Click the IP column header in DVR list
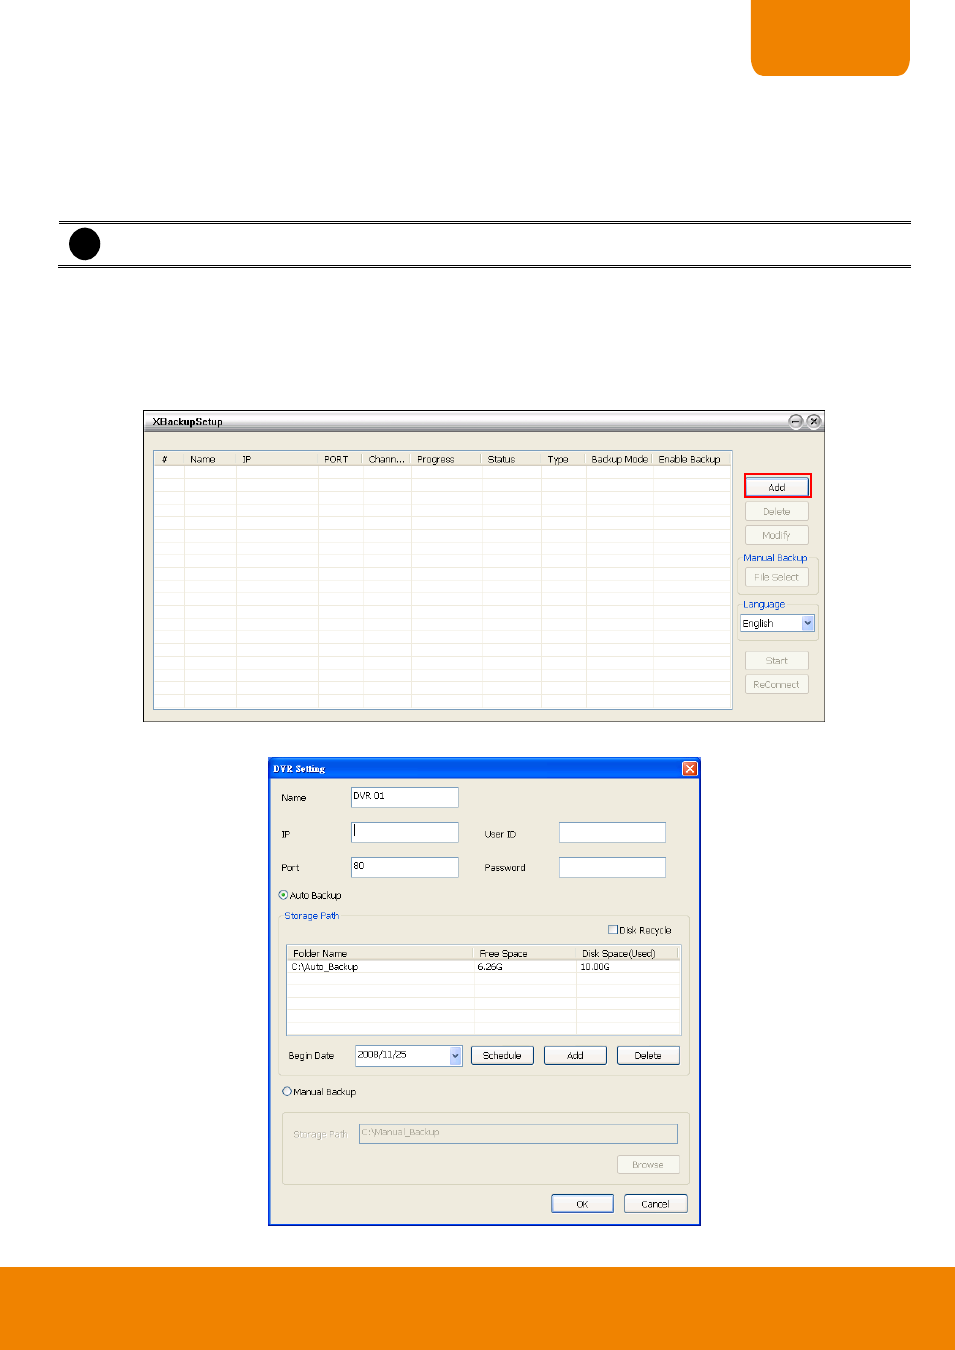This screenshot has height=1350, width=955. pyautogui.click(x=277, y=459)
